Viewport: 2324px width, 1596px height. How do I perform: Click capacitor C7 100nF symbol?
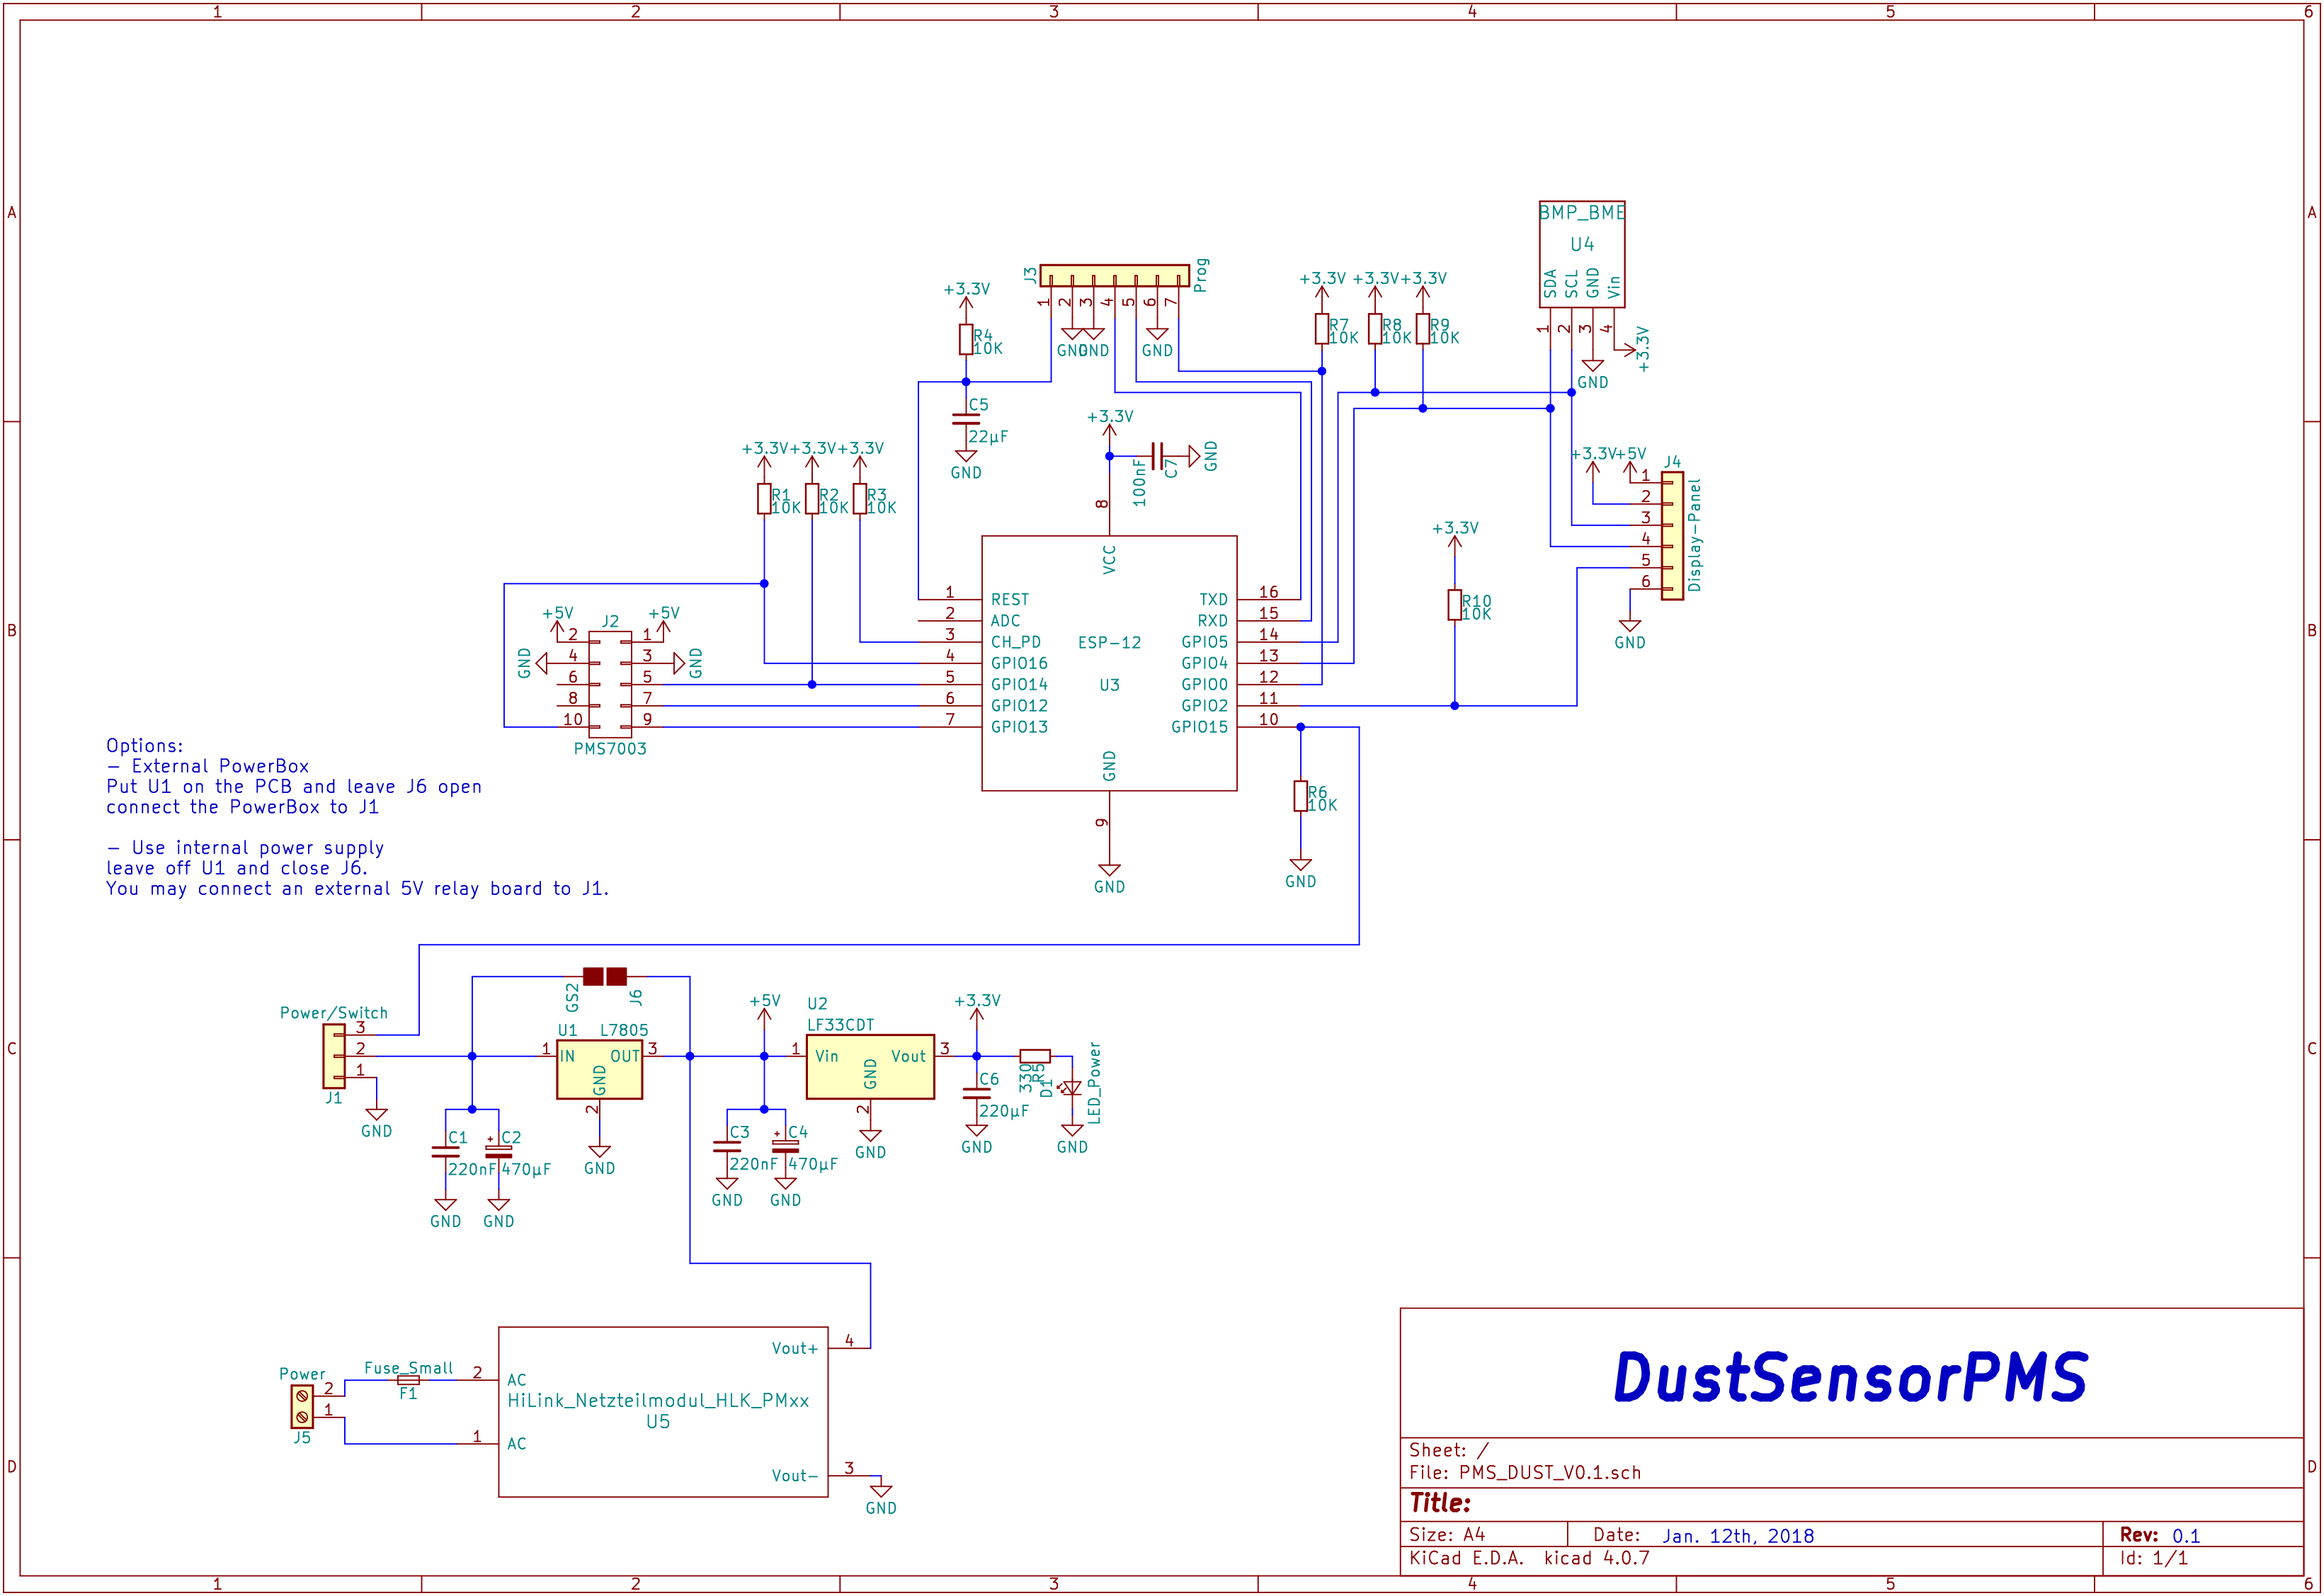pos(1157,456)
